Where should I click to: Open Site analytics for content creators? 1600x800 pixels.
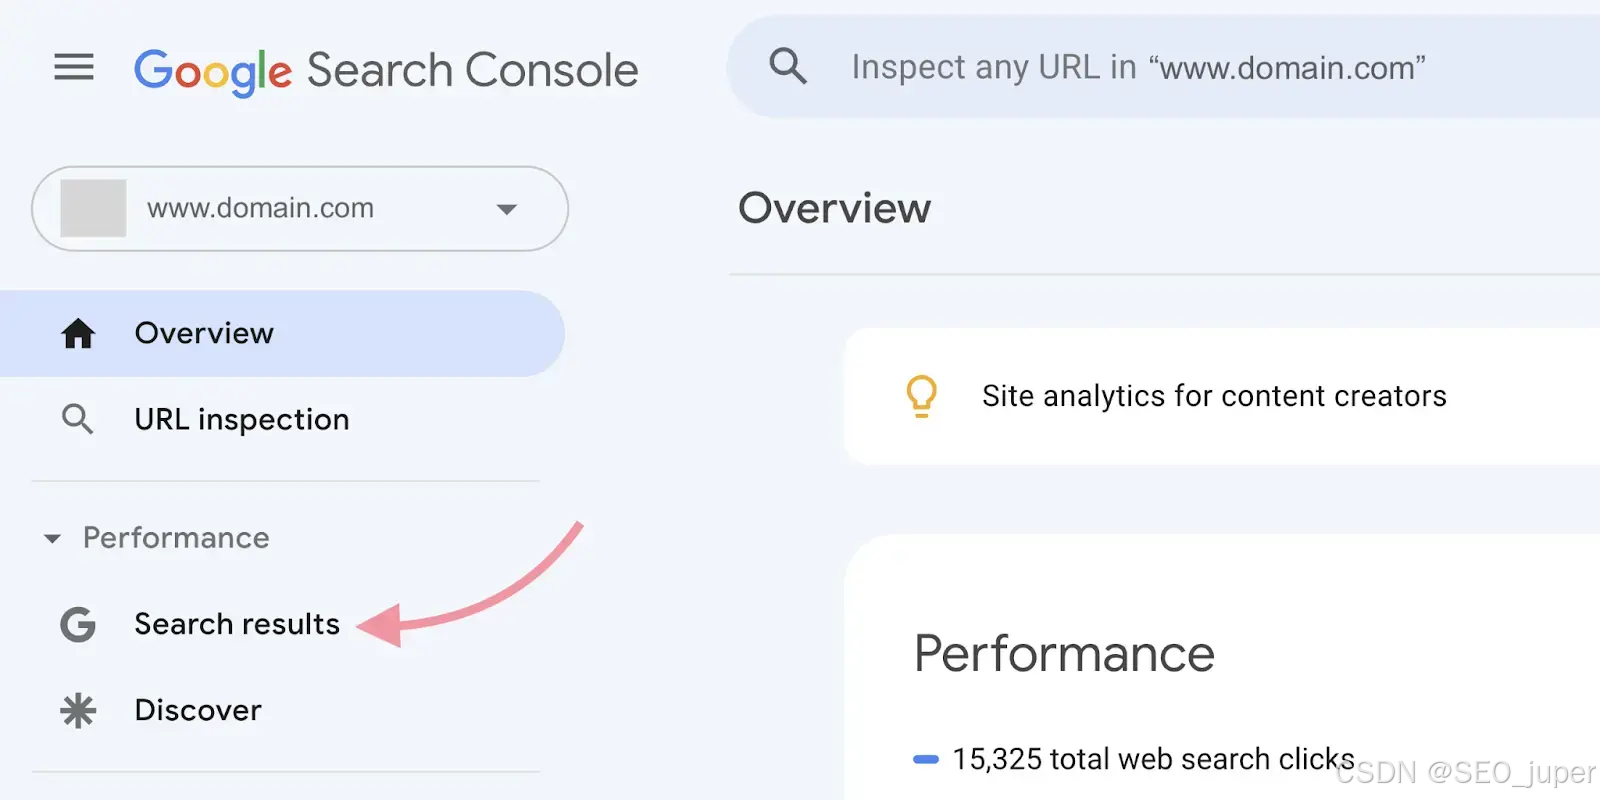click(x=1214, y=396)
